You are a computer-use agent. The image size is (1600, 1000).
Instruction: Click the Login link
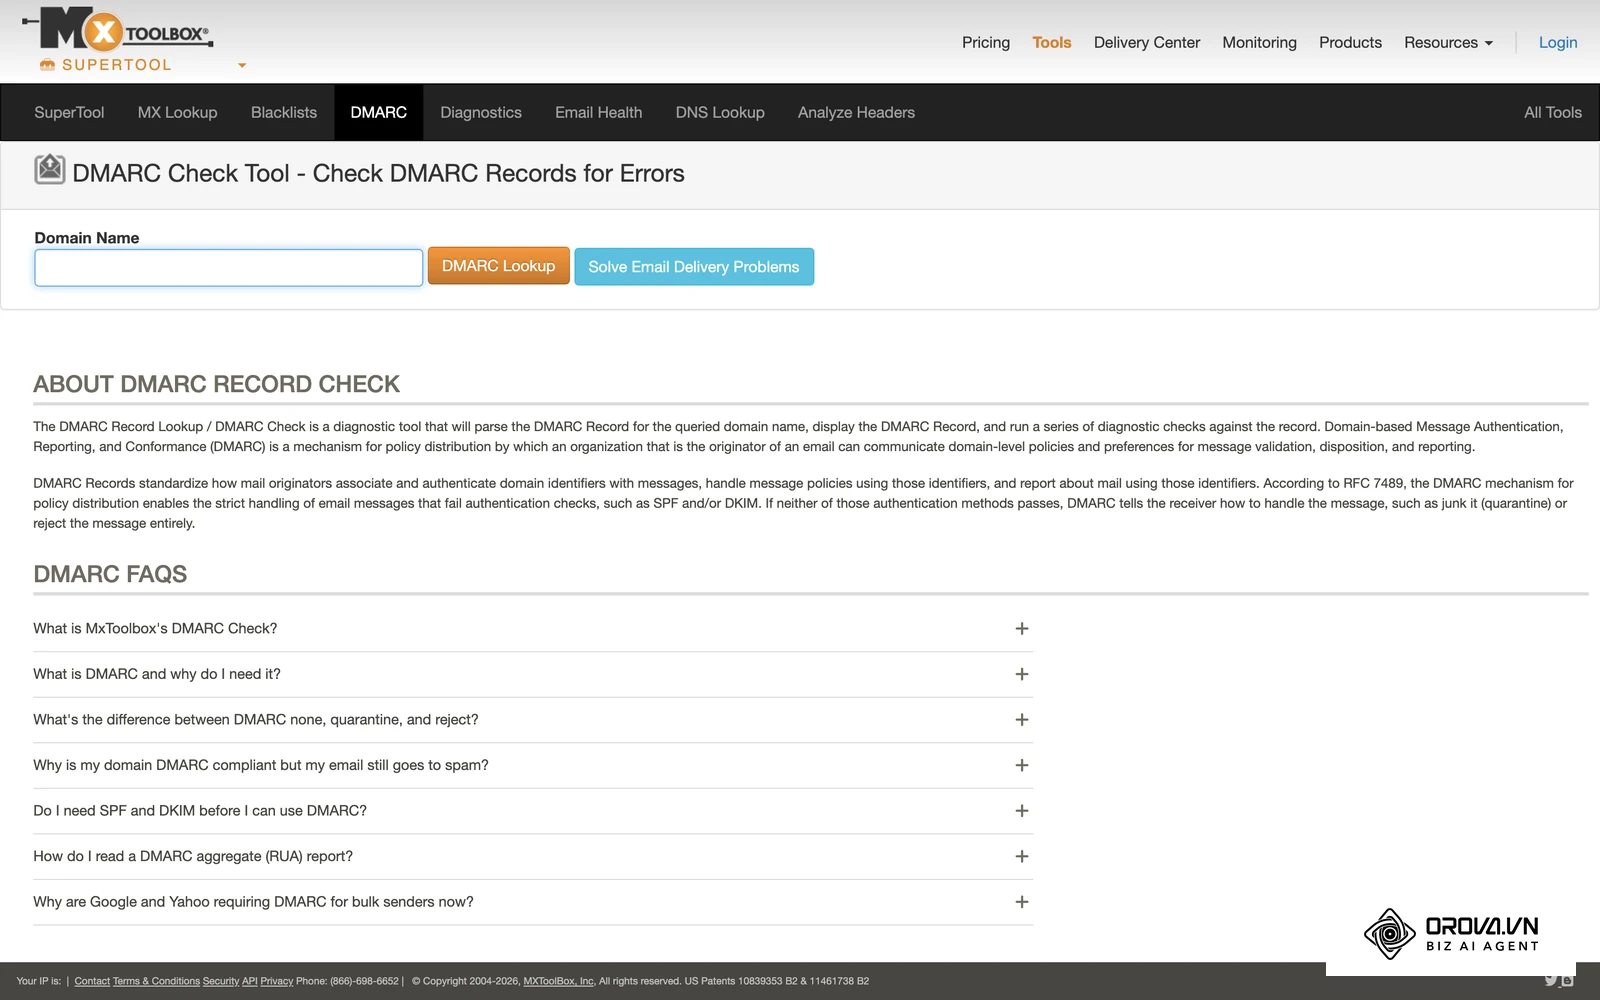[x=1558, y=42]
